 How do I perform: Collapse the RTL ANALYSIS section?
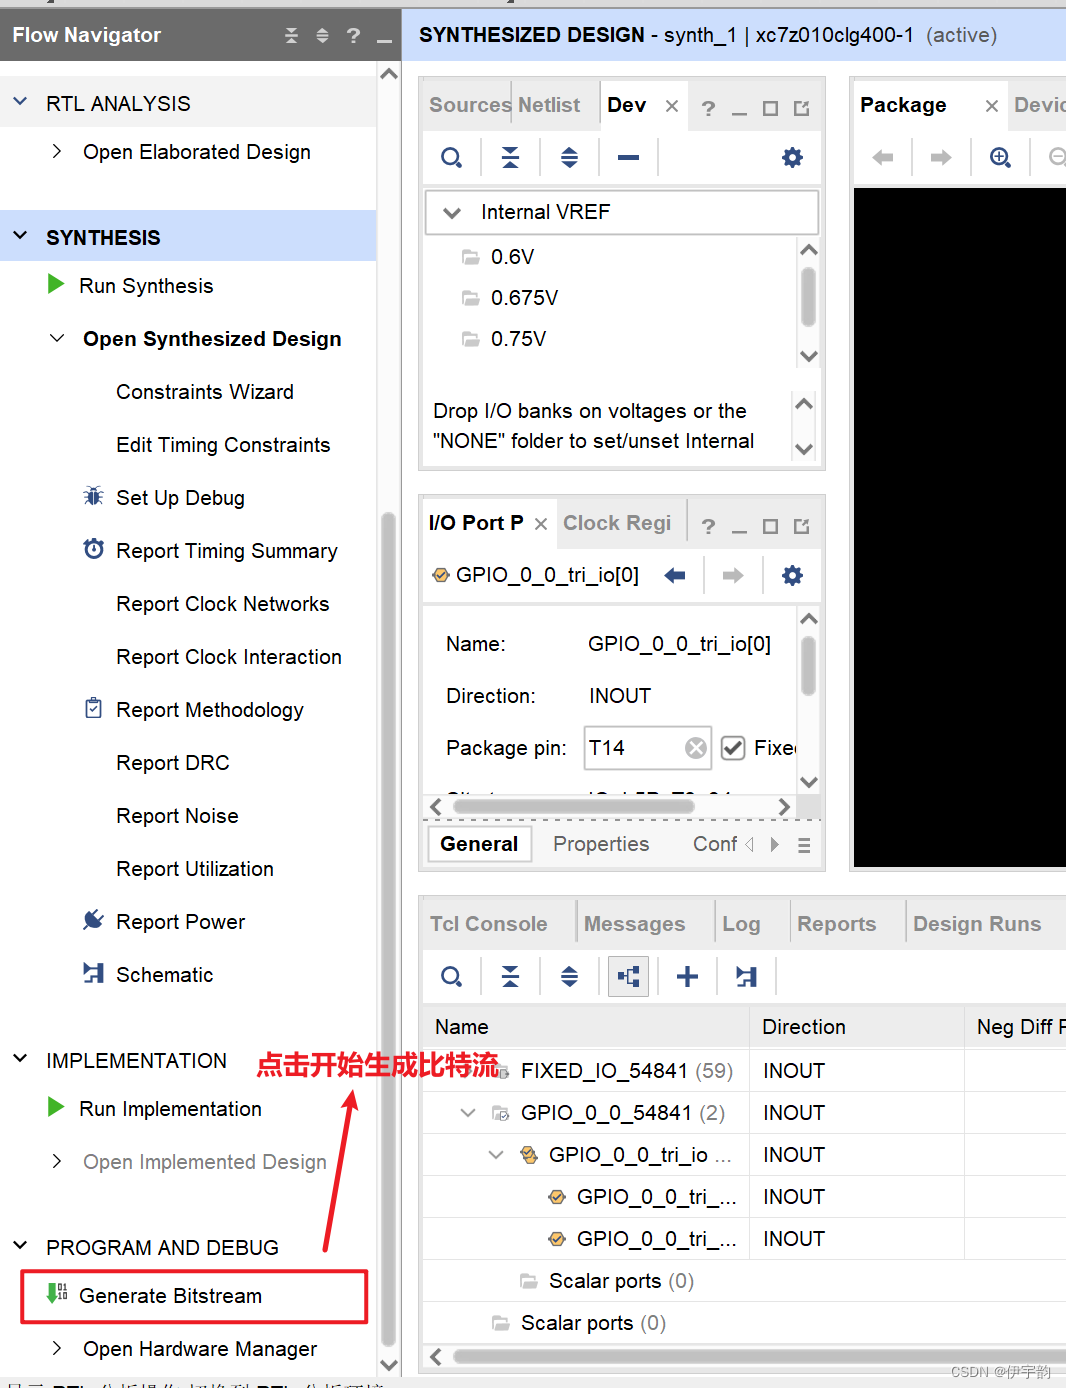point(20,103)
